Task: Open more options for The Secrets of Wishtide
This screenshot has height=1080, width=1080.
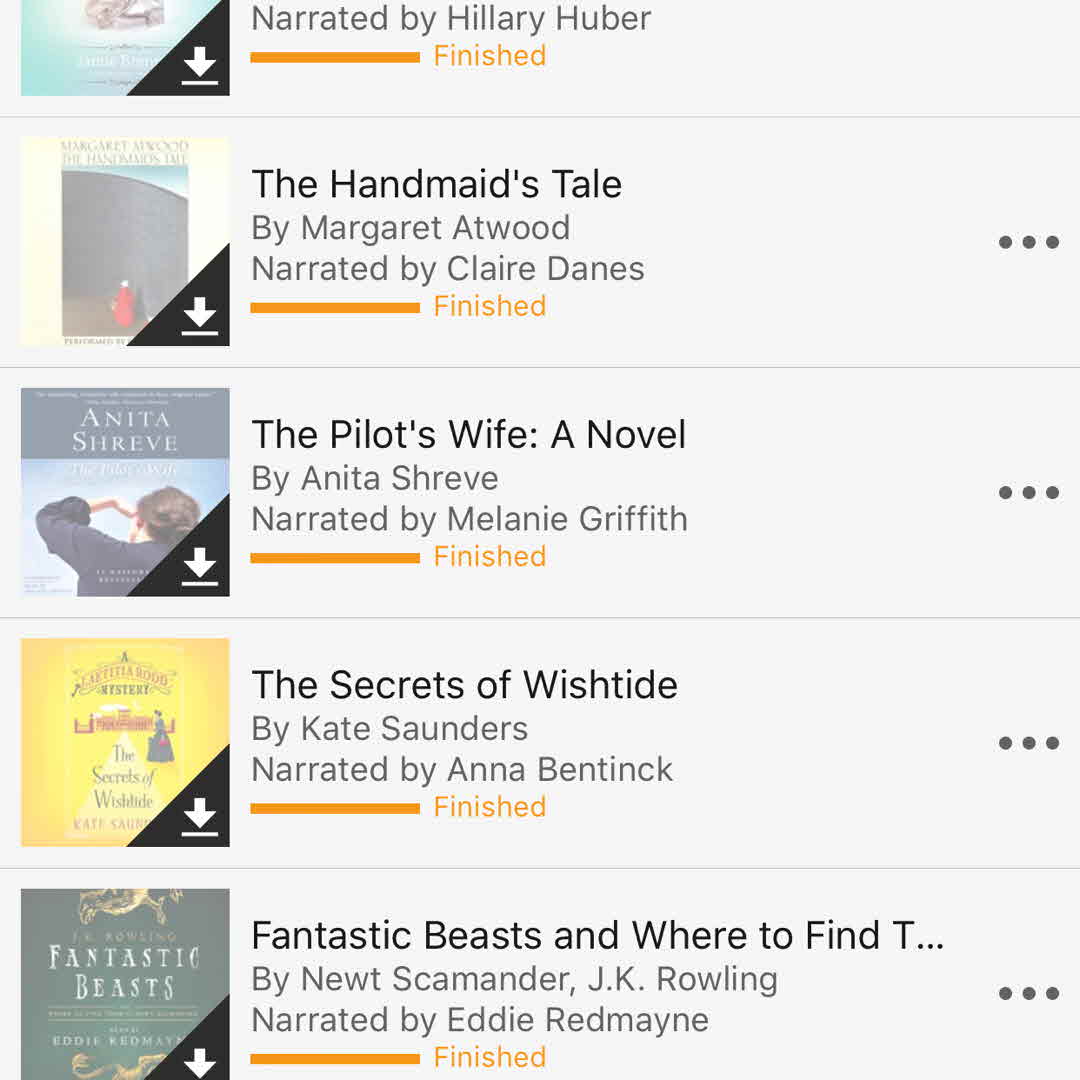Action: point(1028,742)
